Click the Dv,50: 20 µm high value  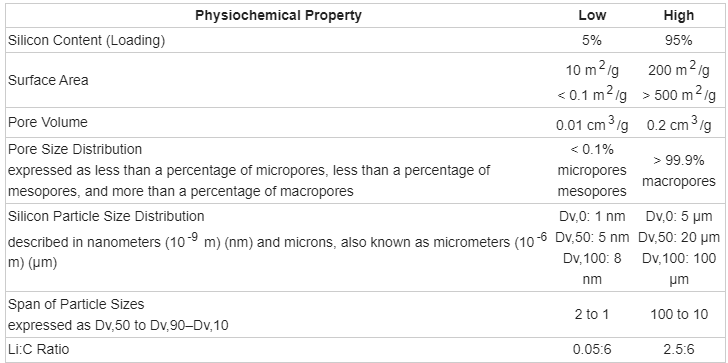(x=679, y=238)
